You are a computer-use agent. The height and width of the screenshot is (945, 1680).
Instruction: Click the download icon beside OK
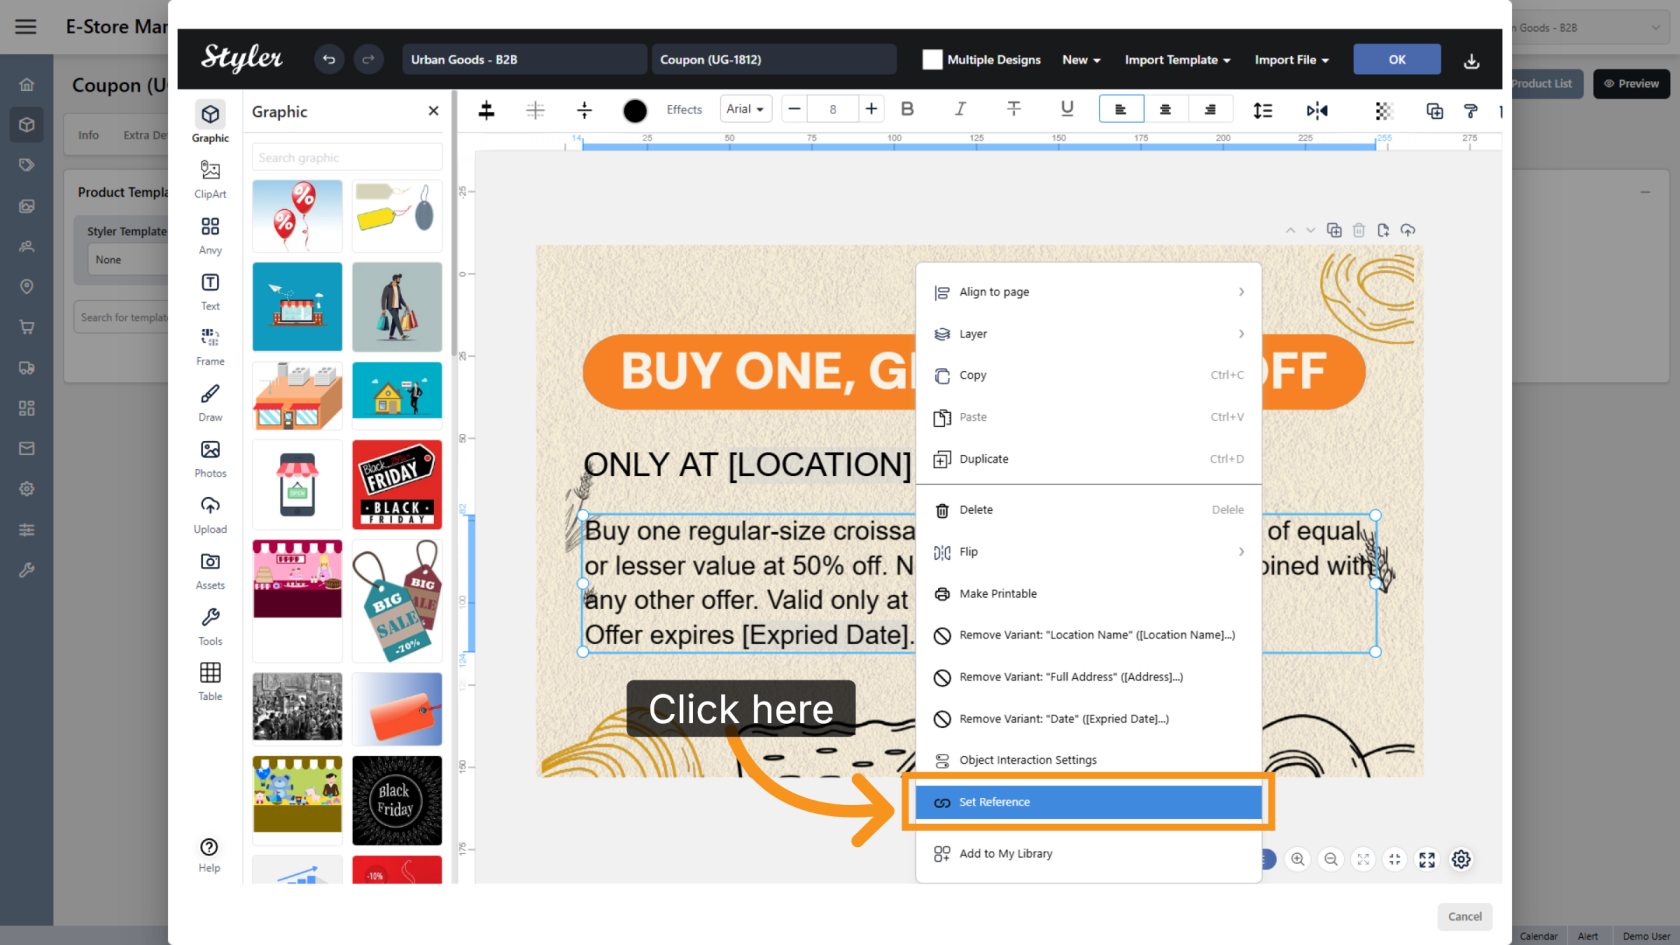click(x=1472, y=61)
